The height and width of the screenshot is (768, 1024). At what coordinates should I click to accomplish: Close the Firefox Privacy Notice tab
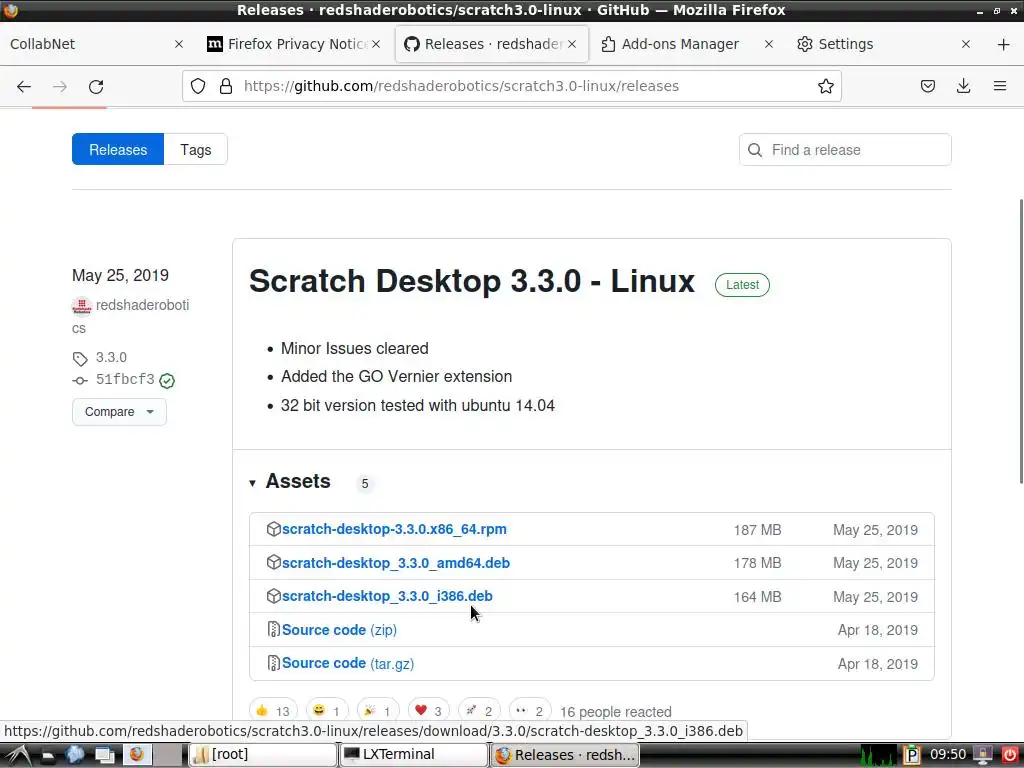click(376, 44)
